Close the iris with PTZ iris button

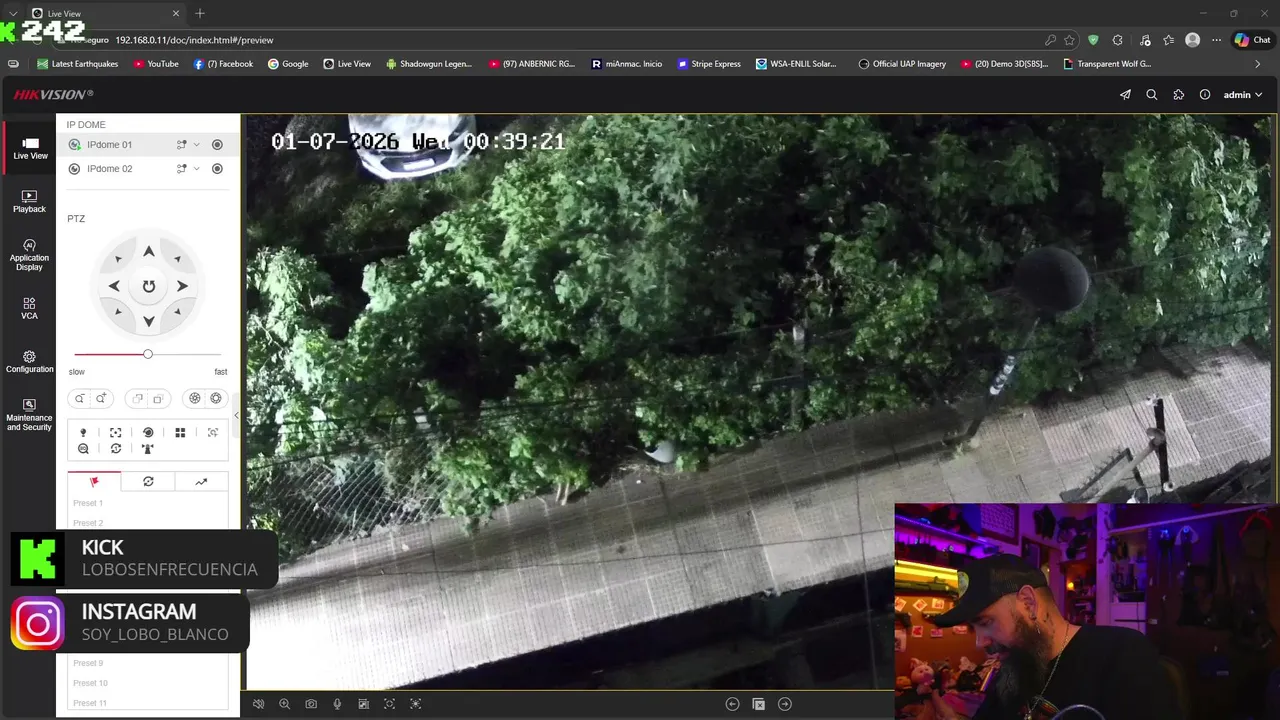pyautogui.click(x=195, y=398)
